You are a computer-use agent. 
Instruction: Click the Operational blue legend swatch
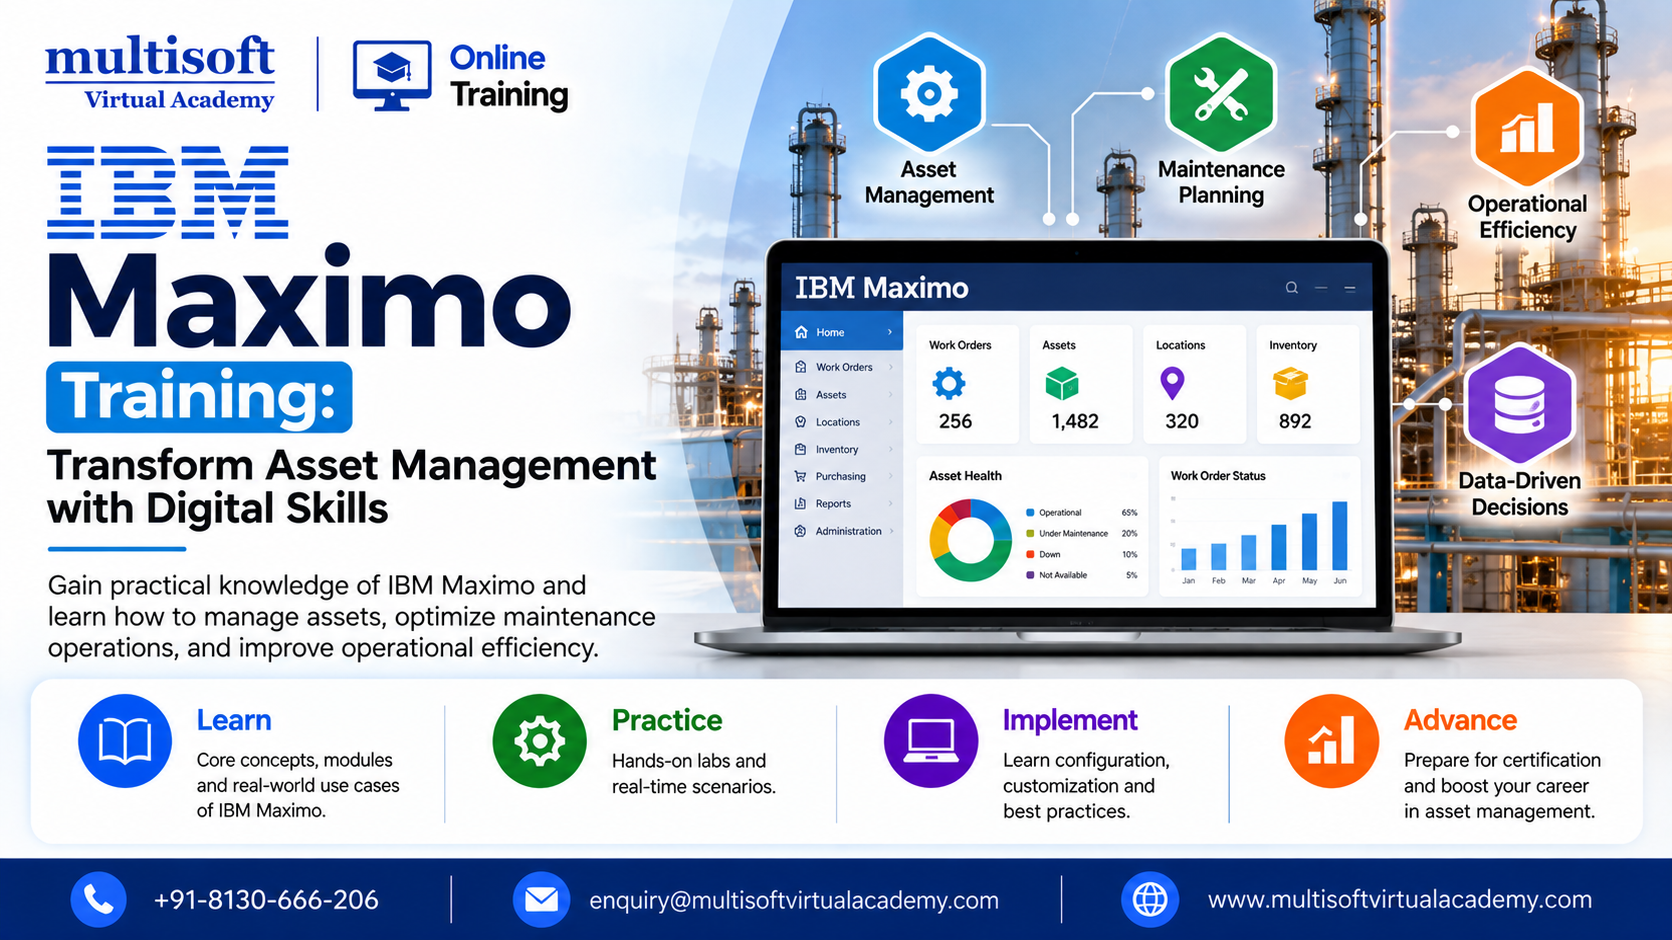(1030, 513)
